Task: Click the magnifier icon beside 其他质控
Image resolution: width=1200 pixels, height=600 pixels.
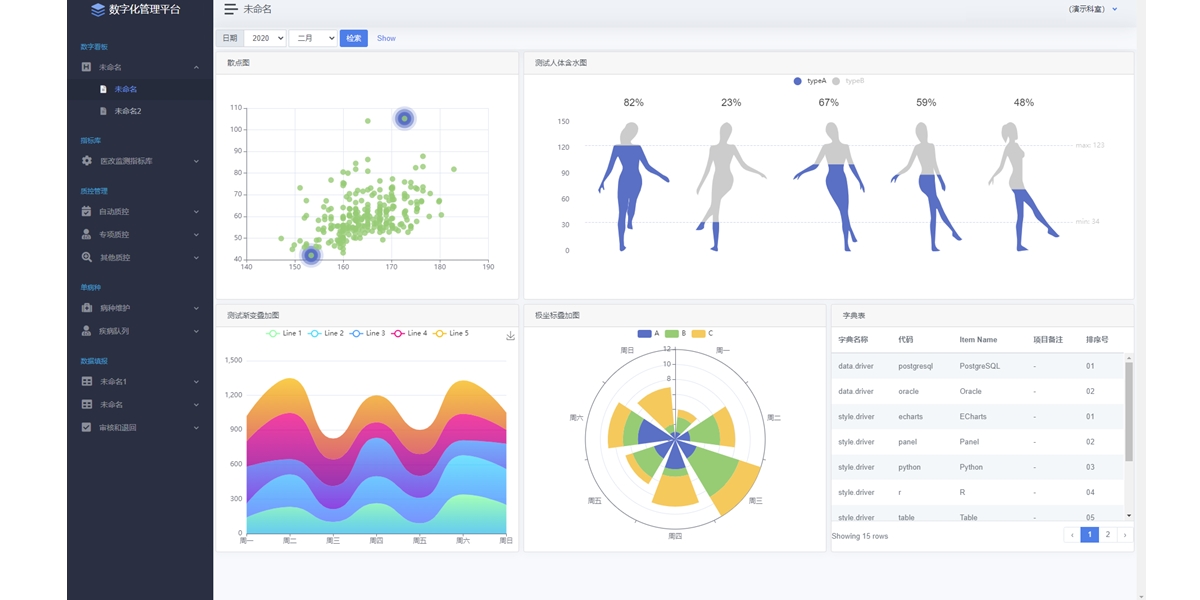Action: click(x=87, y=257)
